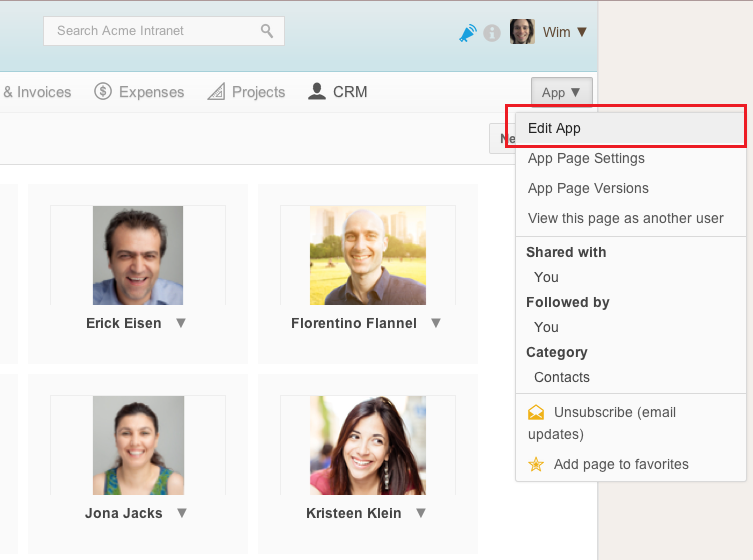Viewport: 753px width, 560px height.
Task: Click the favorites star icon
Action: 536,464
